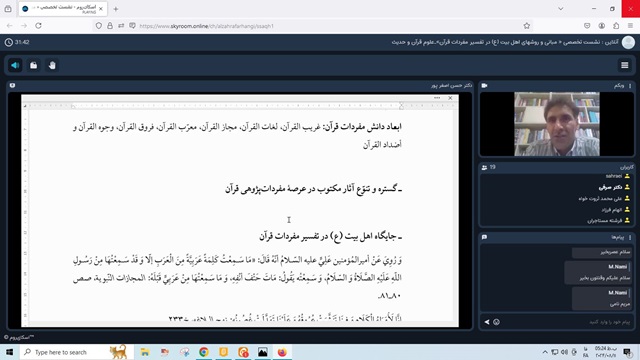Open the Firefox account icon
The width and height of the screenshot is (640, 360).
(602, 26)
